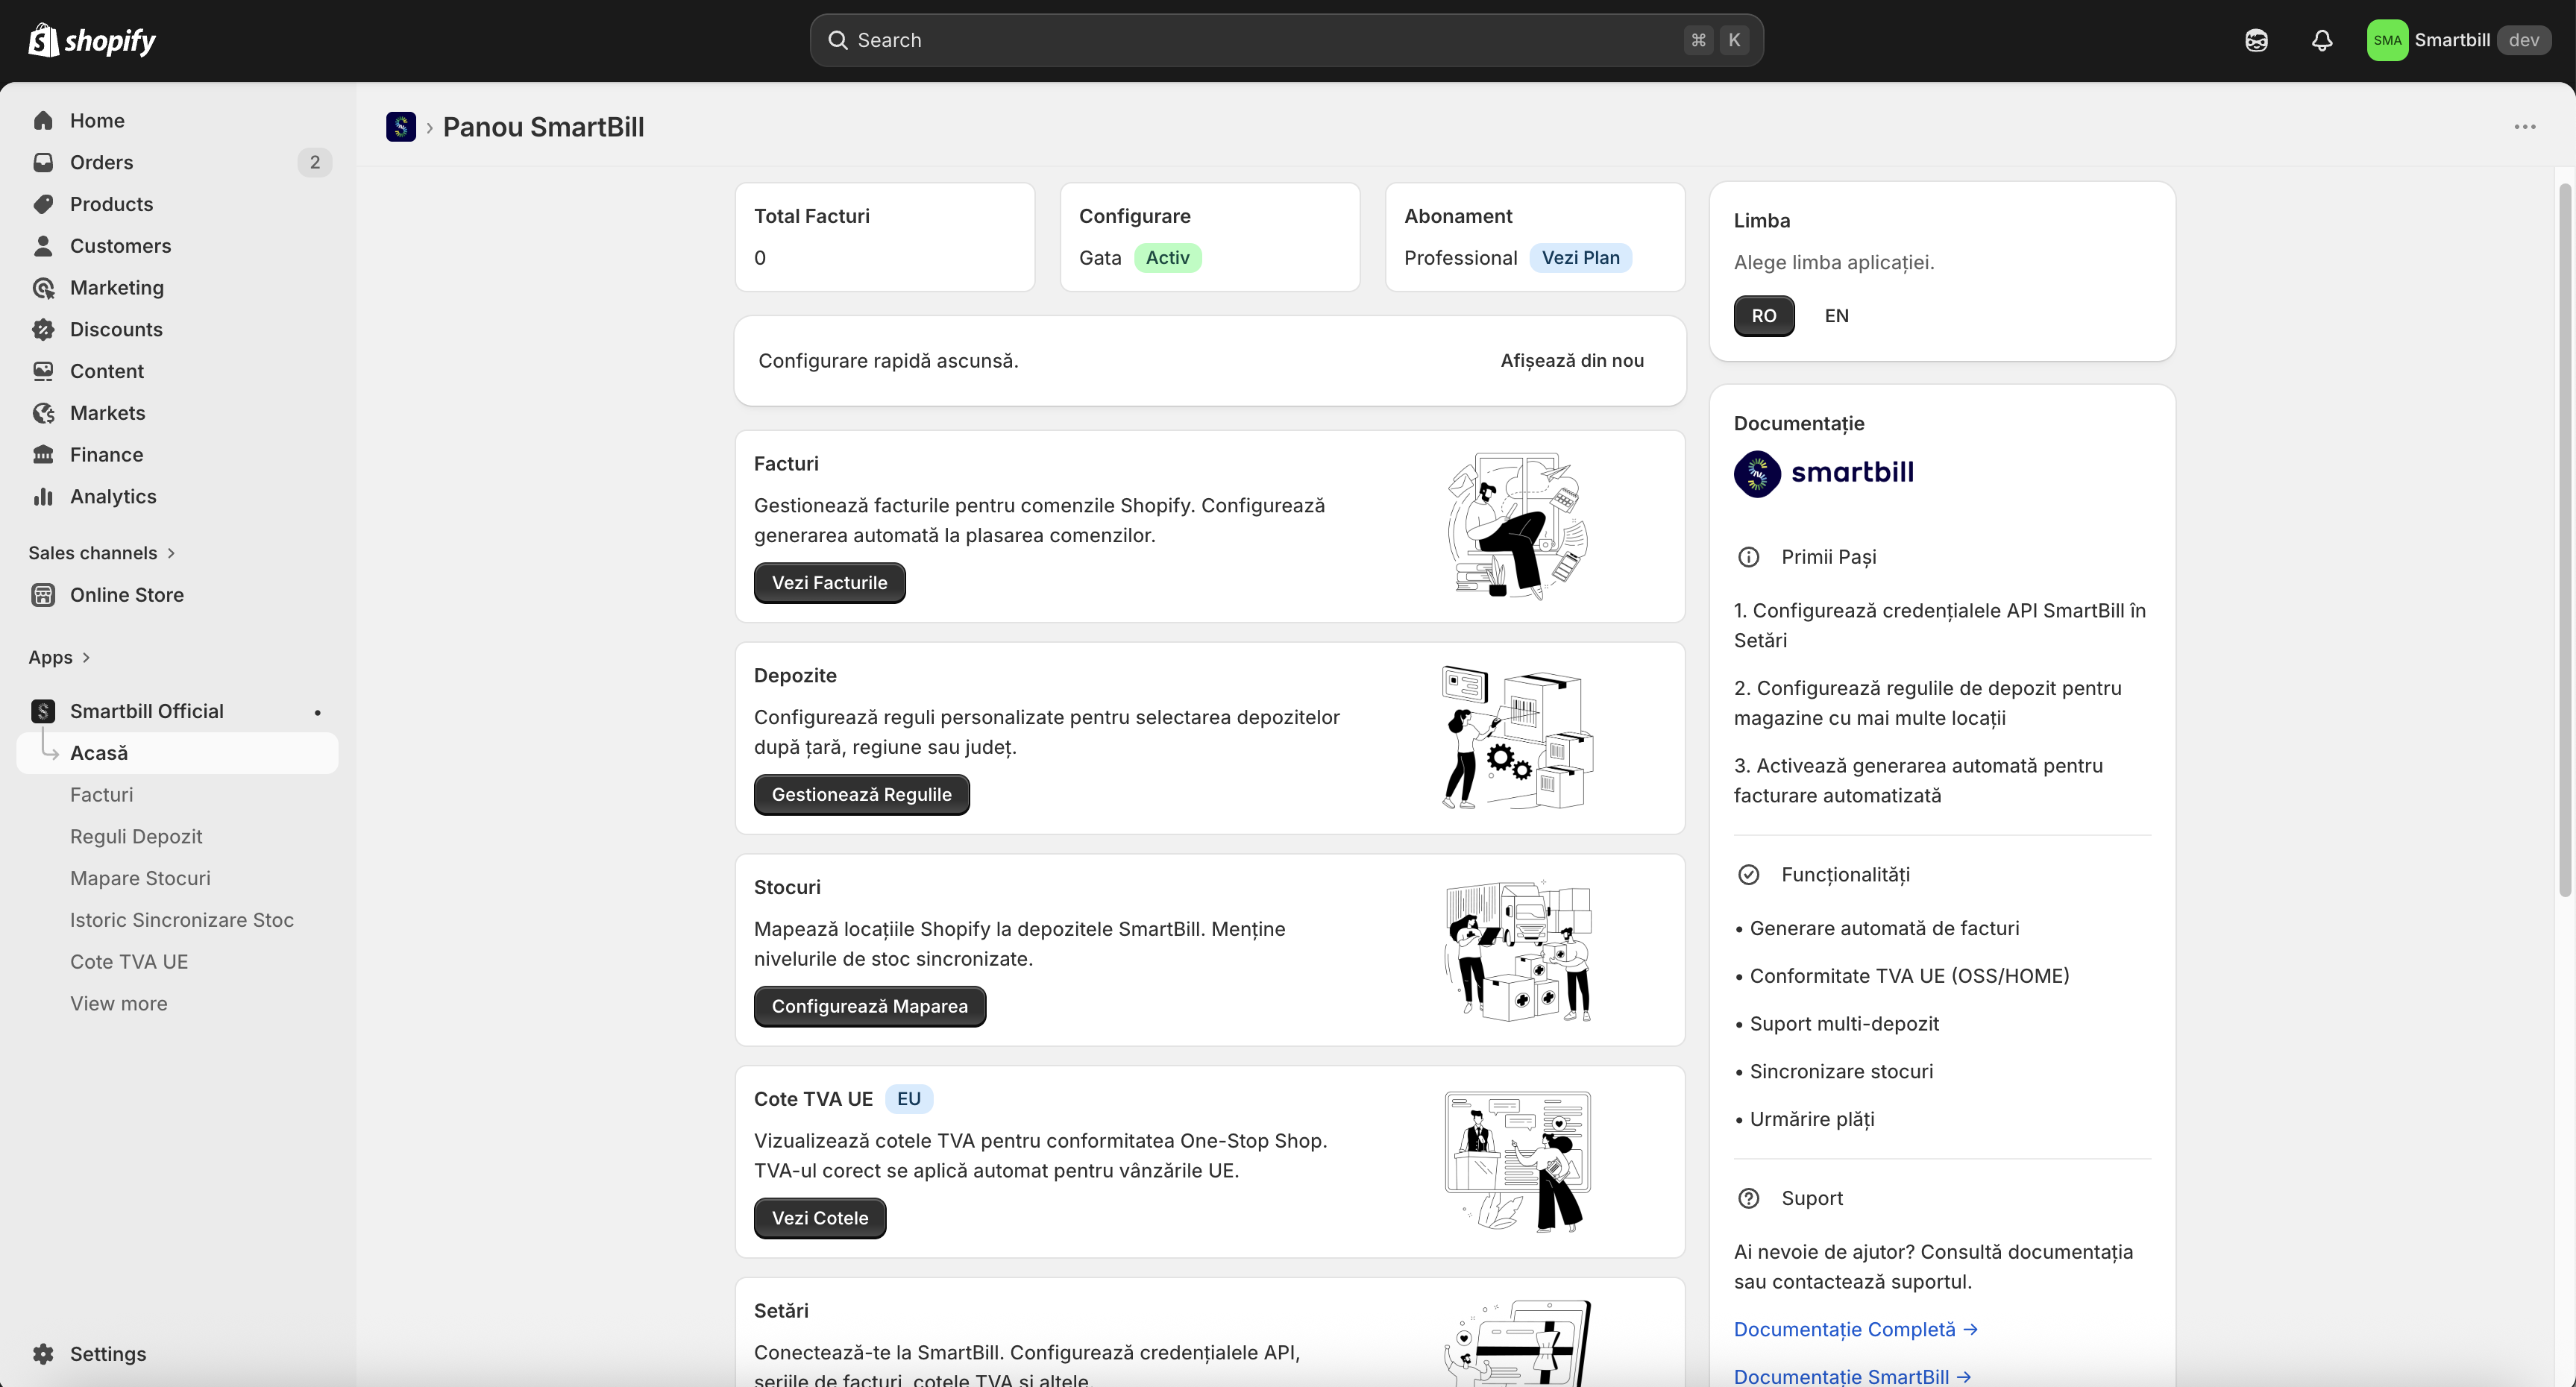This screenshot has height=1387, width=2576.
Task: Click the Depozite card illustration
Action: pyautogui.click(x=1517, y=738)
